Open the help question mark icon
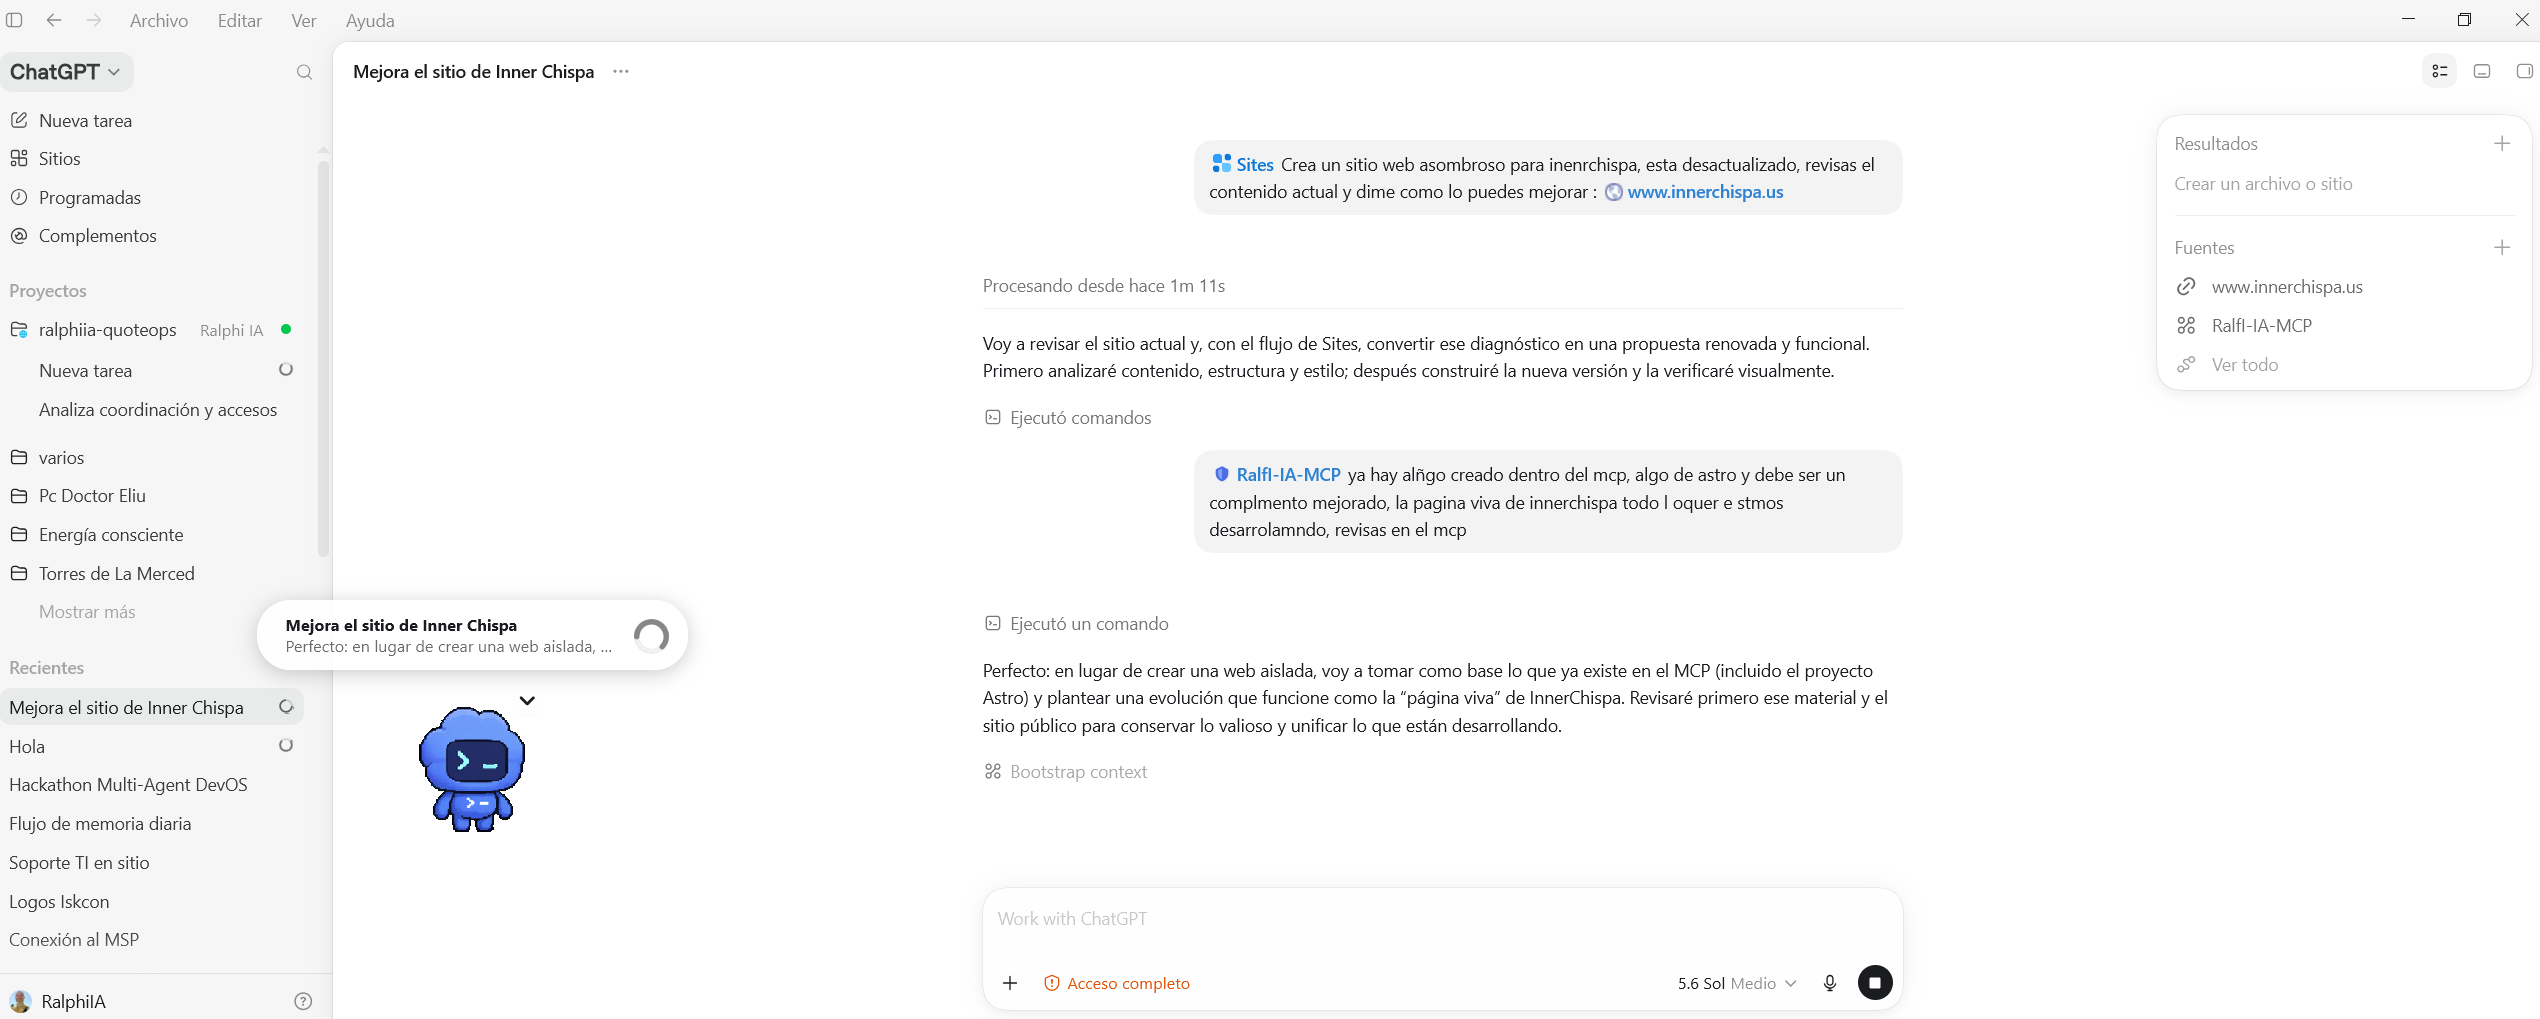This screenshot has width=2540, height=1019. [303, 1001]
